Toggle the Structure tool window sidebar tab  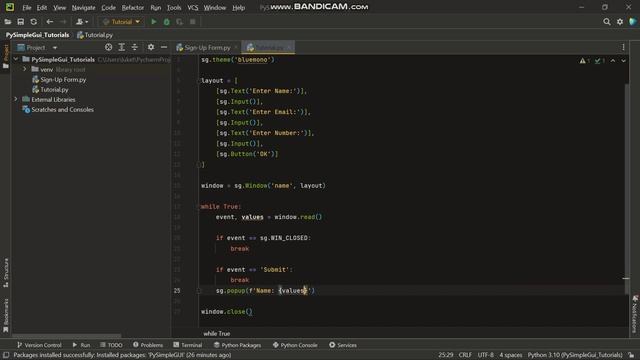(6, 273)
